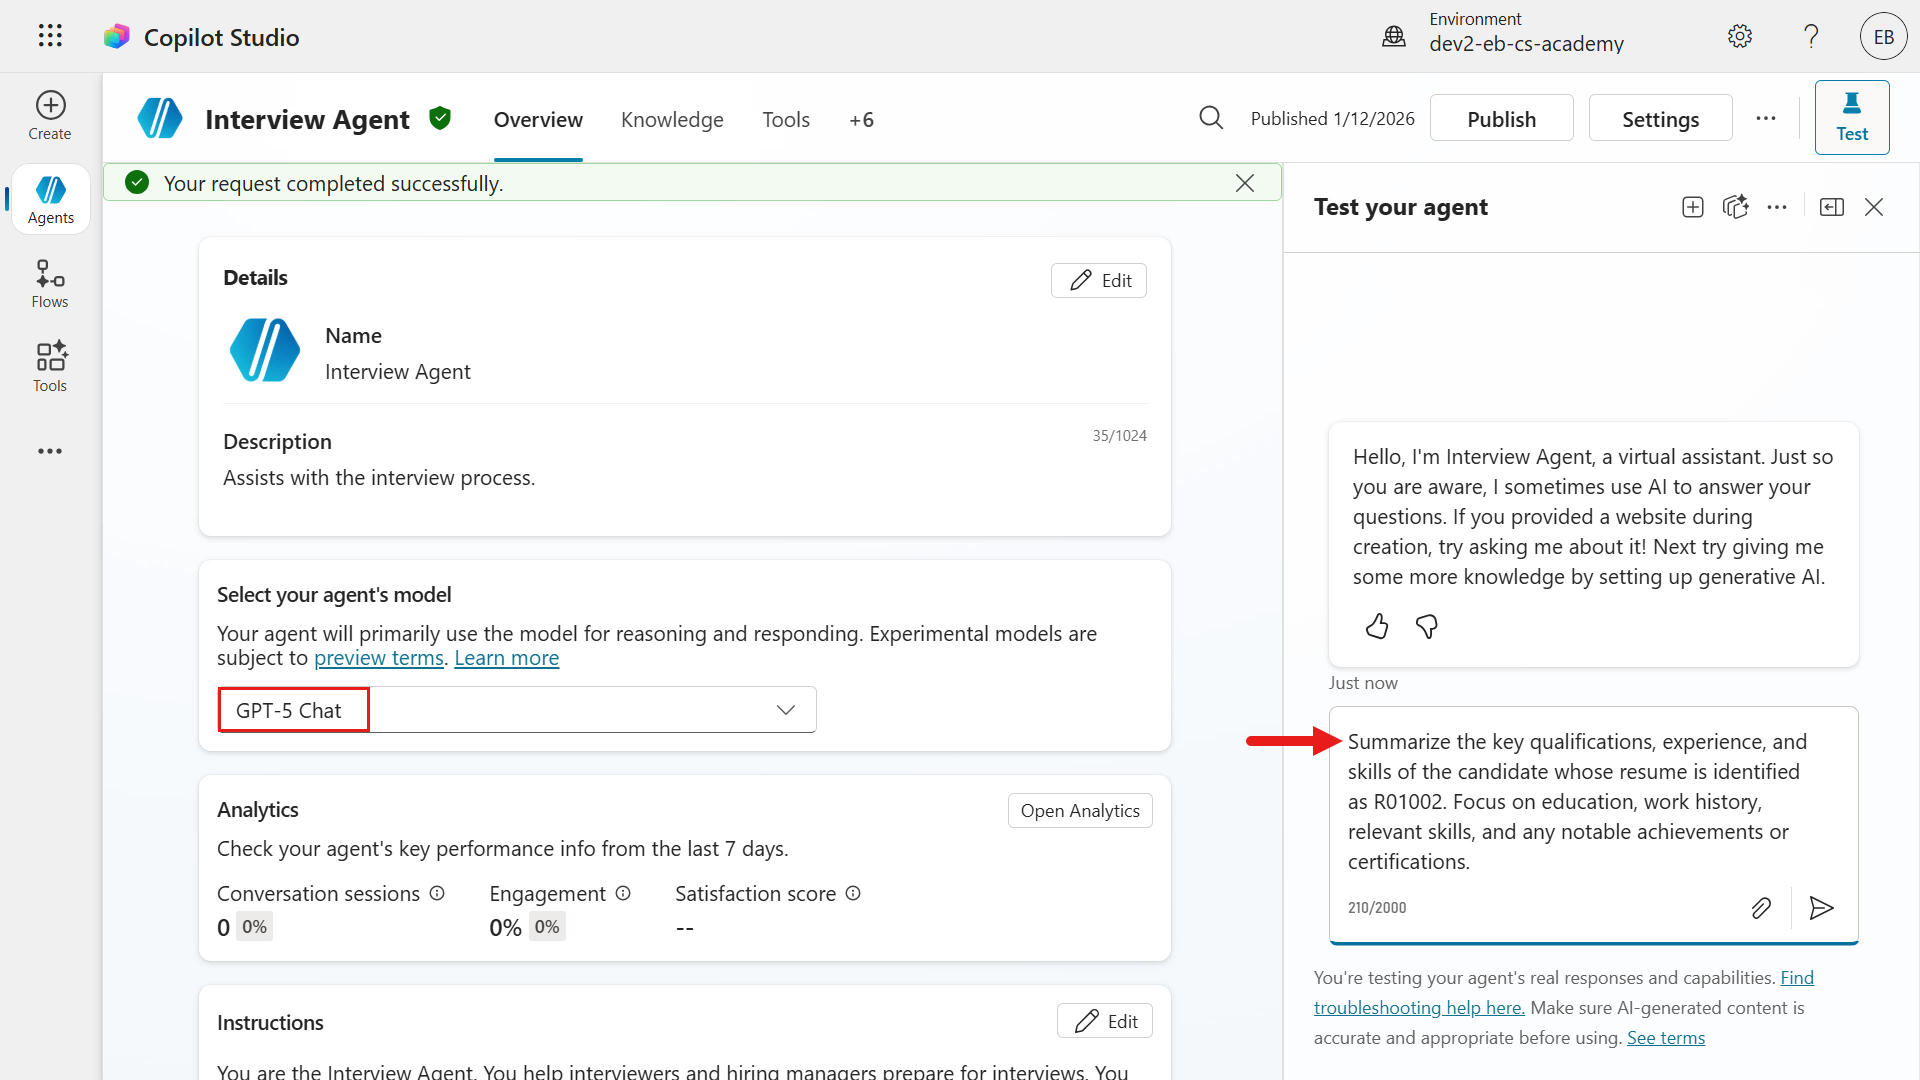The image size is (1920, 1080).
Task: Switch to the Tools tab
Action: pos(786,120)
